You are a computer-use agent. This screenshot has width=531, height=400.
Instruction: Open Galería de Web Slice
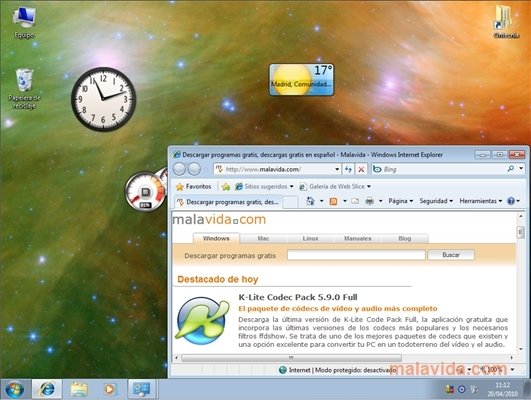(335, 186)
